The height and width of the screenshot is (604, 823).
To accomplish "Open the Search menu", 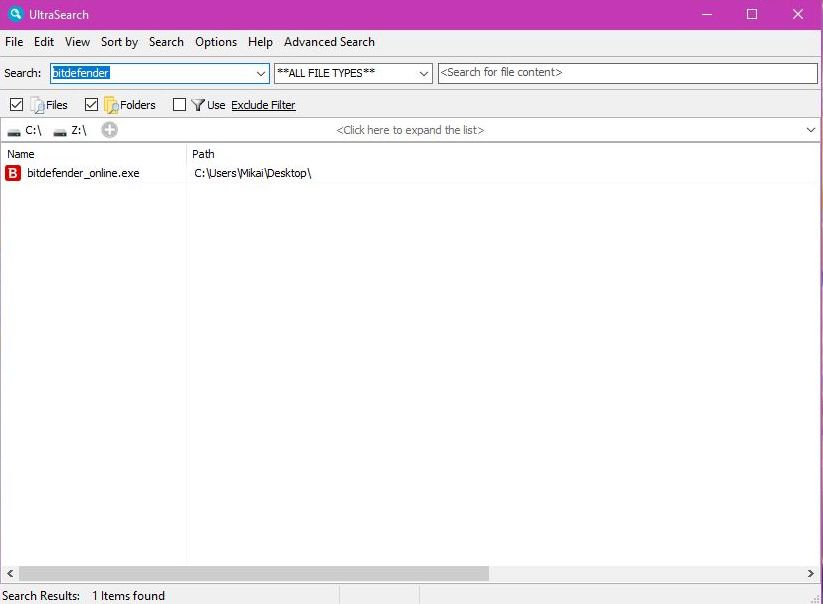I will coord(166,42).
